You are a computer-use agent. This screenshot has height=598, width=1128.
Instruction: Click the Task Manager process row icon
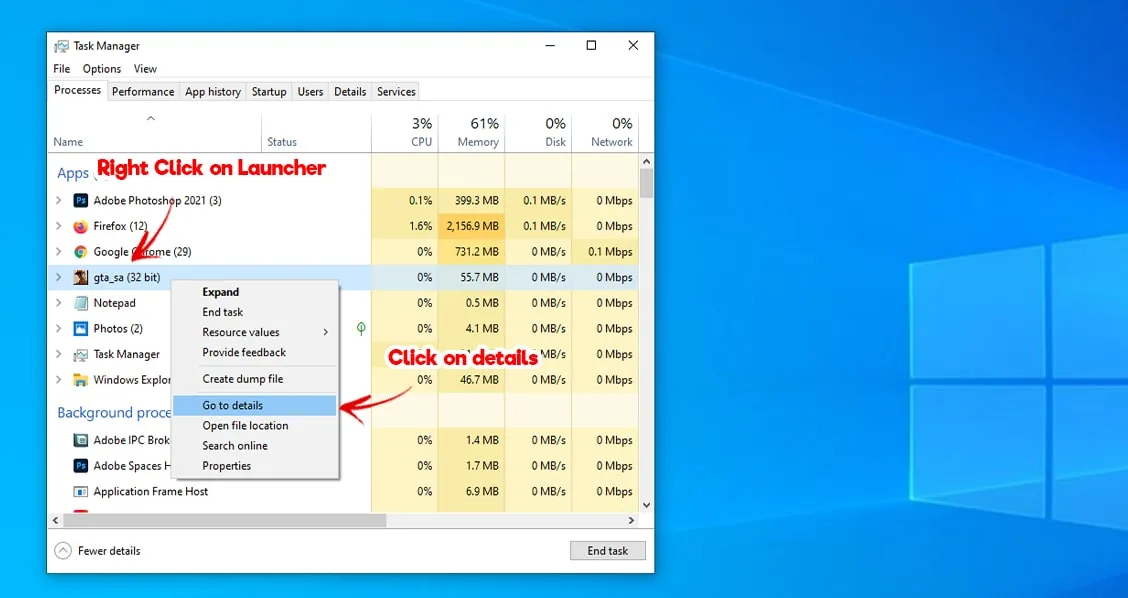pyautogui.click(x=81, y=354)
